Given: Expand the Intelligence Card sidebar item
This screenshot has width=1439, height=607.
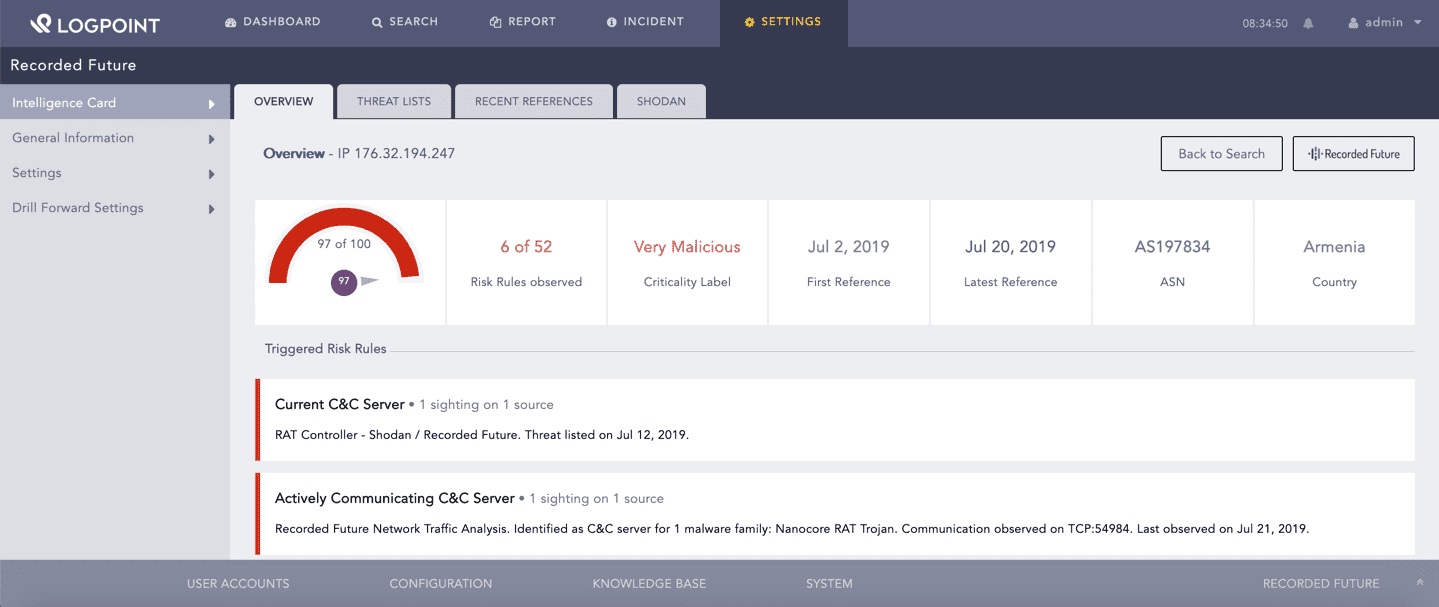Looking at the screenshot, I should (x=115, y=103).
